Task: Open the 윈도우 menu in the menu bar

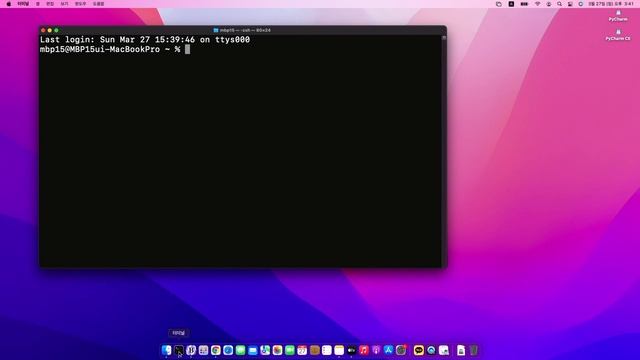Action: pyautogui.click(x=80, y=4)
